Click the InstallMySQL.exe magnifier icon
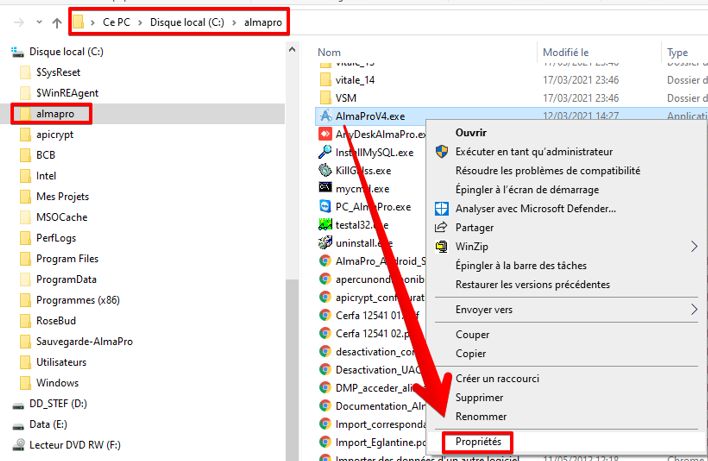Screen dimensions: 708x461 coord(325,152)
